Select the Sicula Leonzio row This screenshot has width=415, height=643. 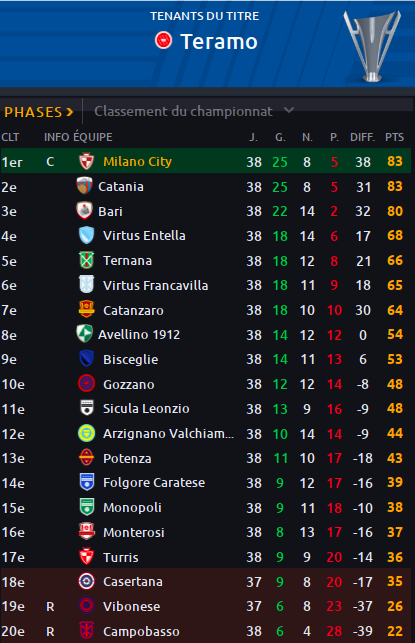point(206,408)
